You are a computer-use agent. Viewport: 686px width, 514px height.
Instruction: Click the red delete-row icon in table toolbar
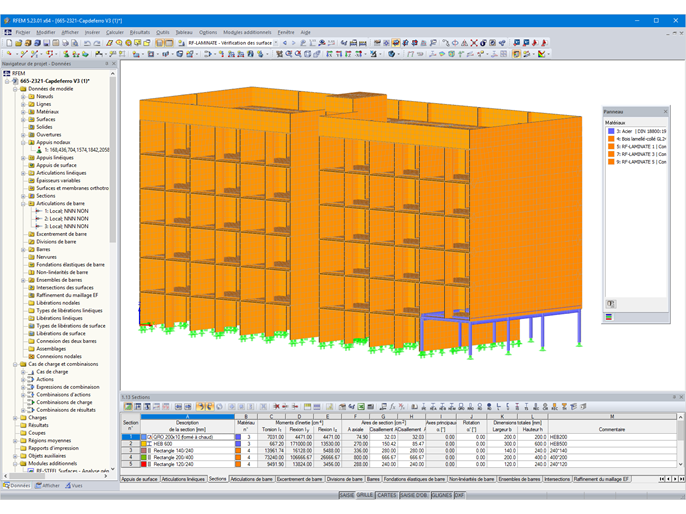tap(276, 407)
